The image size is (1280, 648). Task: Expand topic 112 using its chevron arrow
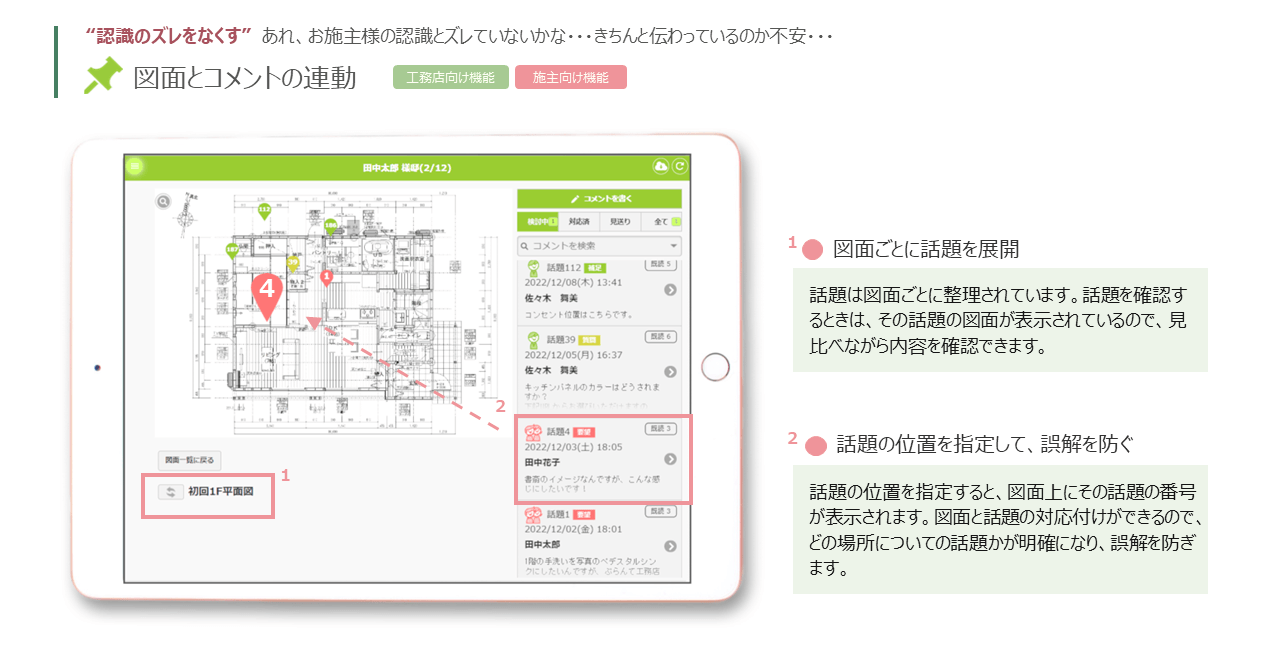670,290
